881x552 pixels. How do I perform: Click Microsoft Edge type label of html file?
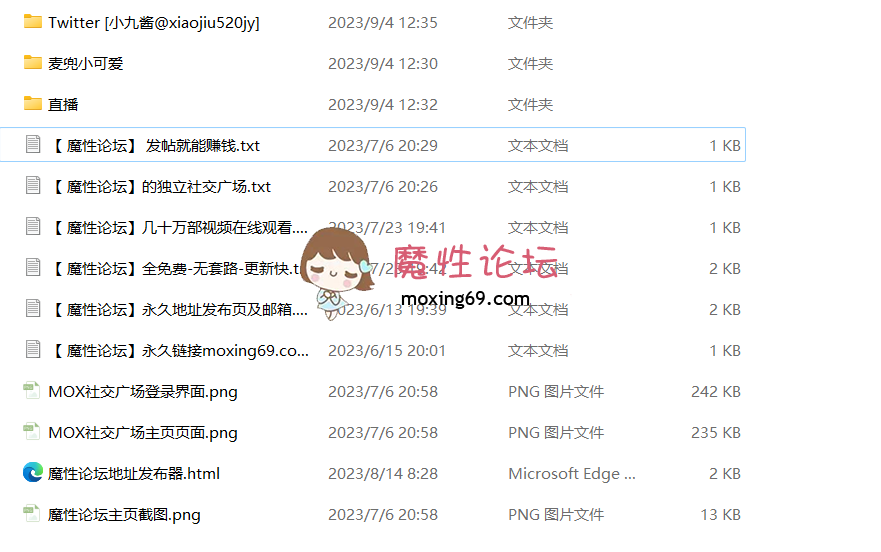coord(572,474)
